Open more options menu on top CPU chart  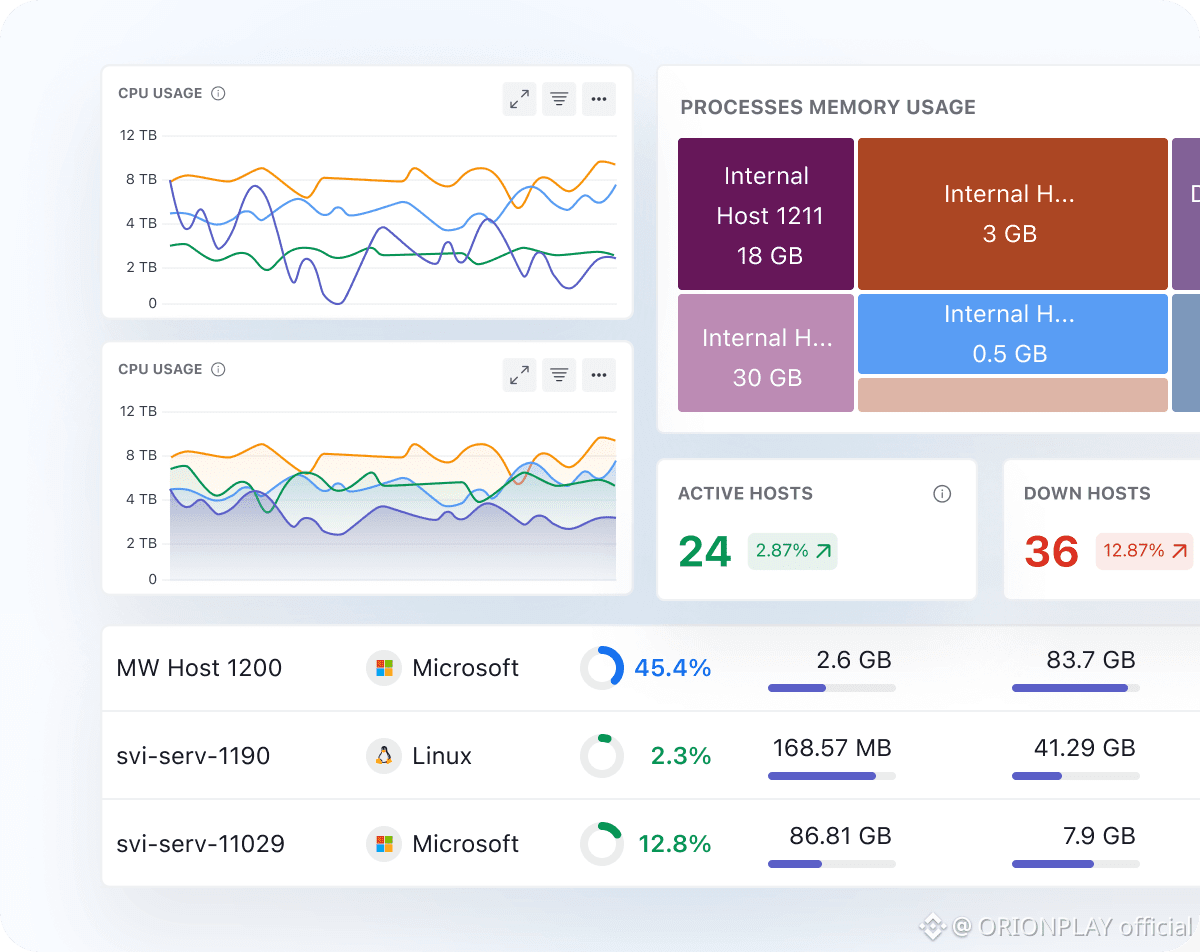point(599,99)
